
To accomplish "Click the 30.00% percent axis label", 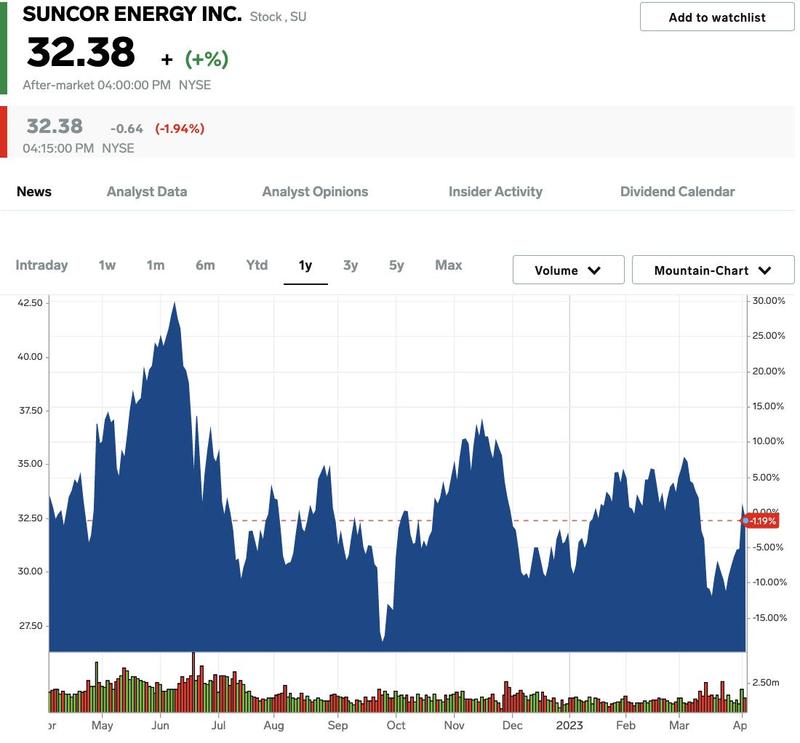I will point(769,301).
